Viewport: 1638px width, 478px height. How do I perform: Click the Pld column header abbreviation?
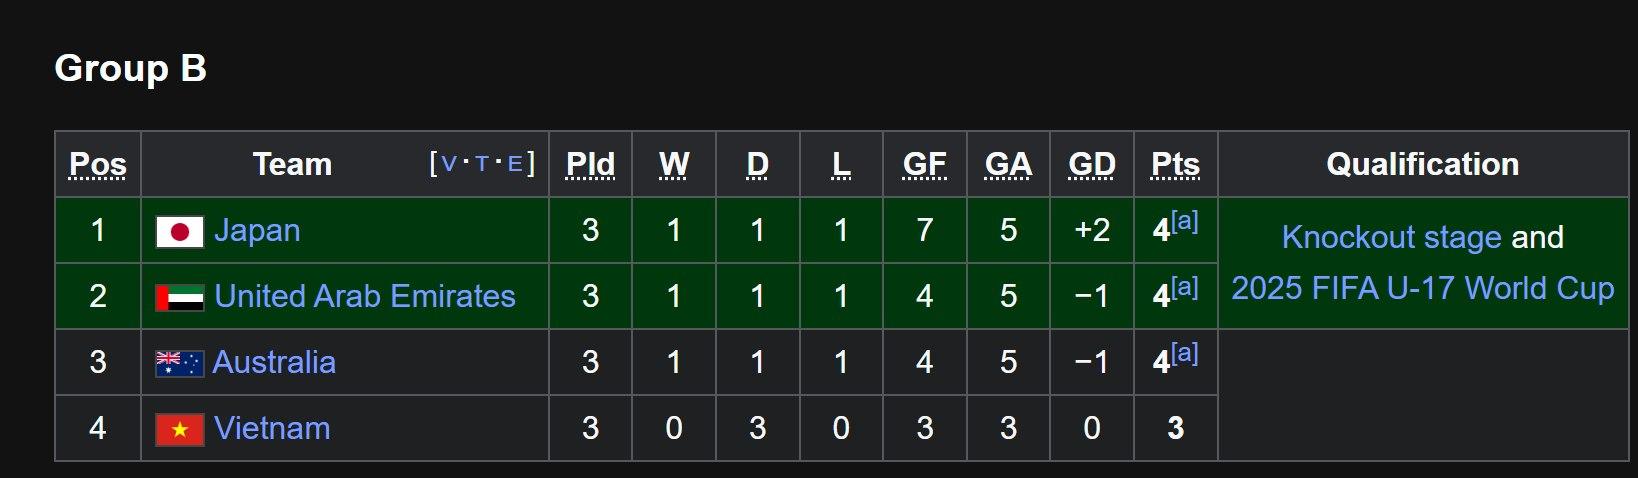(590, 165)
